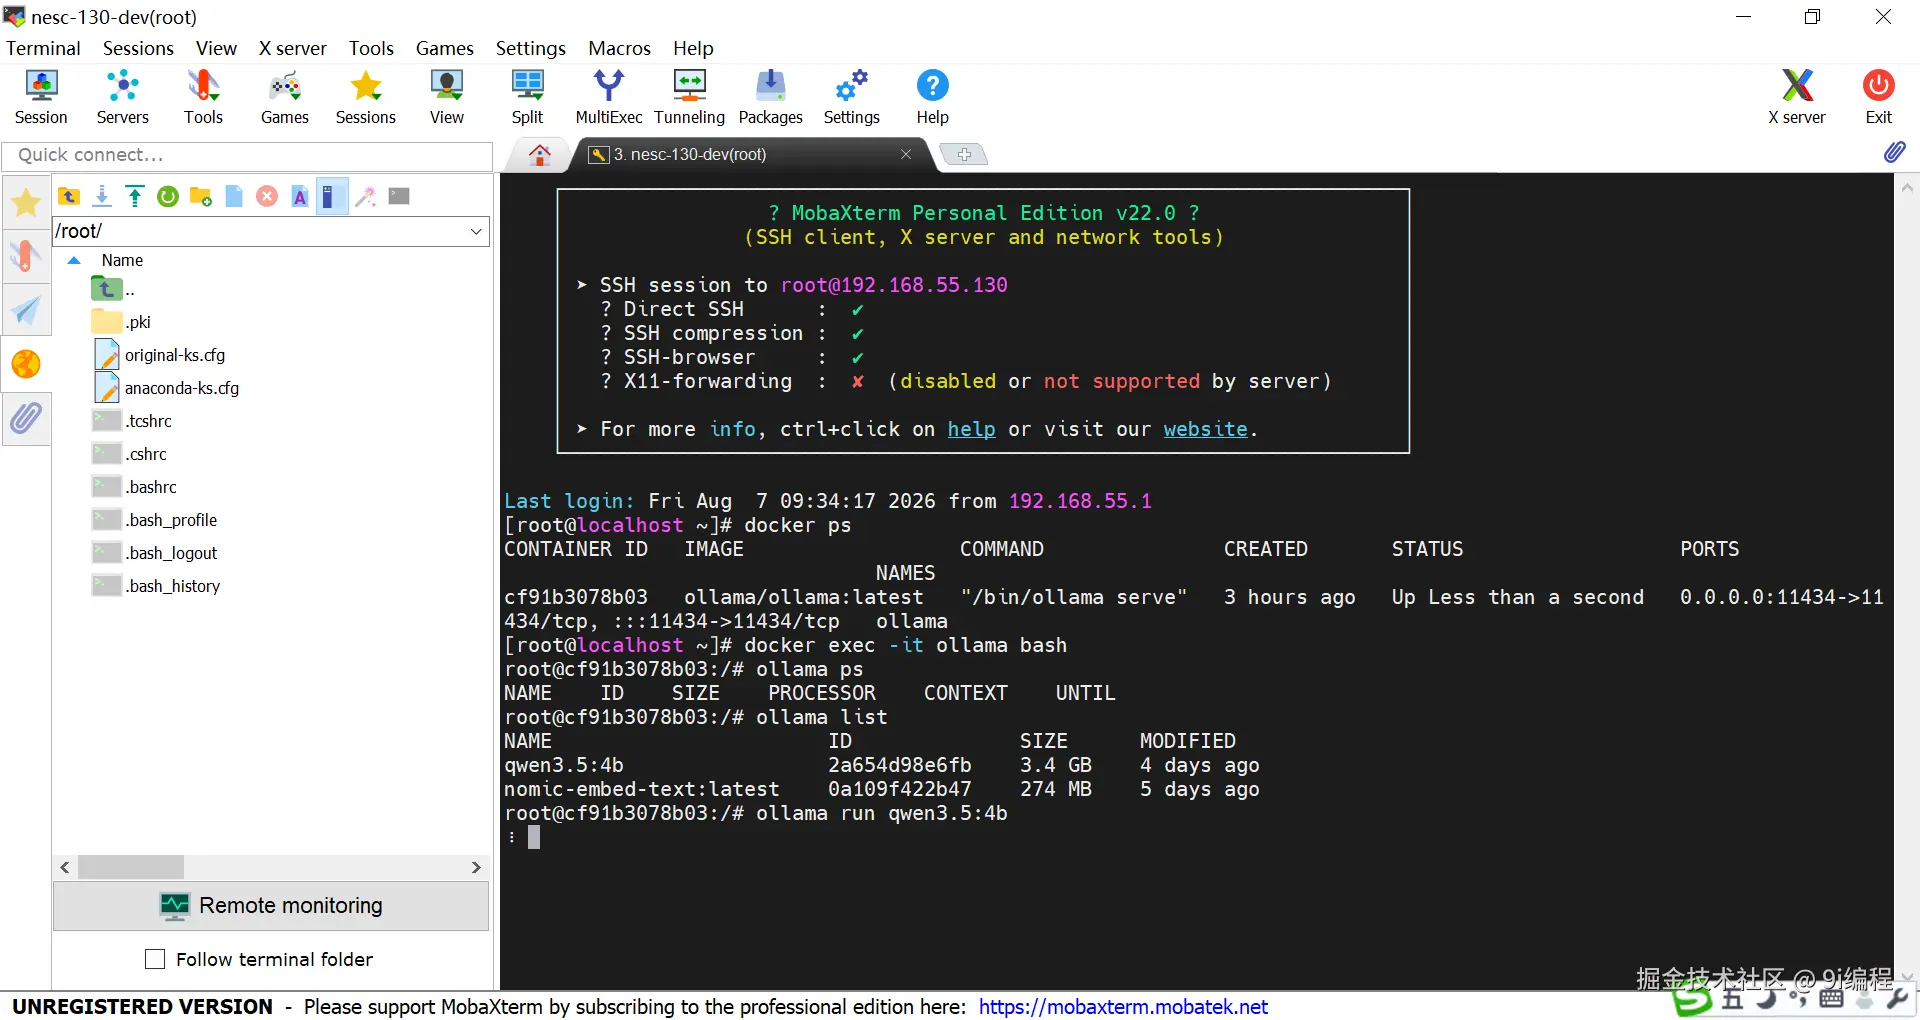The width and height of the screenshot is (1920, 1020).
Task: Delete the selected file with red X icon
Action: [x=267, y=196]
